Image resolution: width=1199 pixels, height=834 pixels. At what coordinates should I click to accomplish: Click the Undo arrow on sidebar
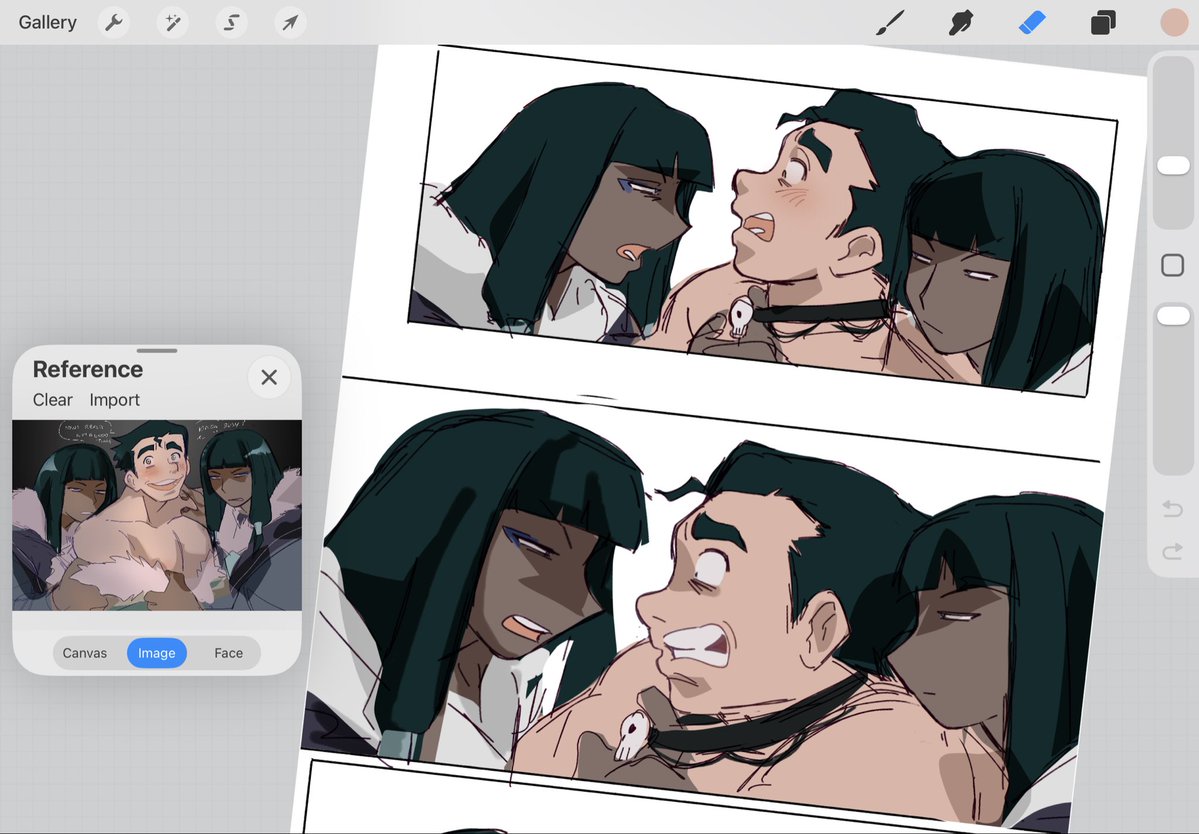pos(1172,508)
